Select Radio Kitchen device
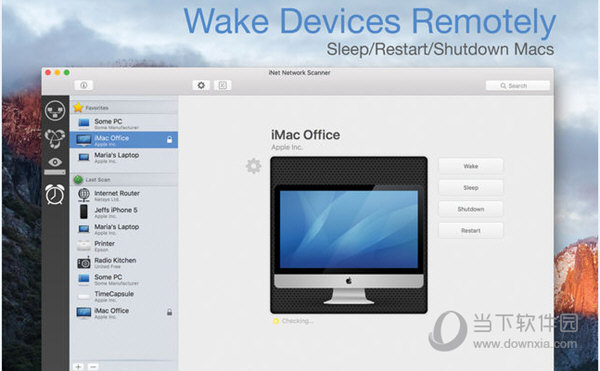This screenshot has height=371, width=600. (124, 262)
